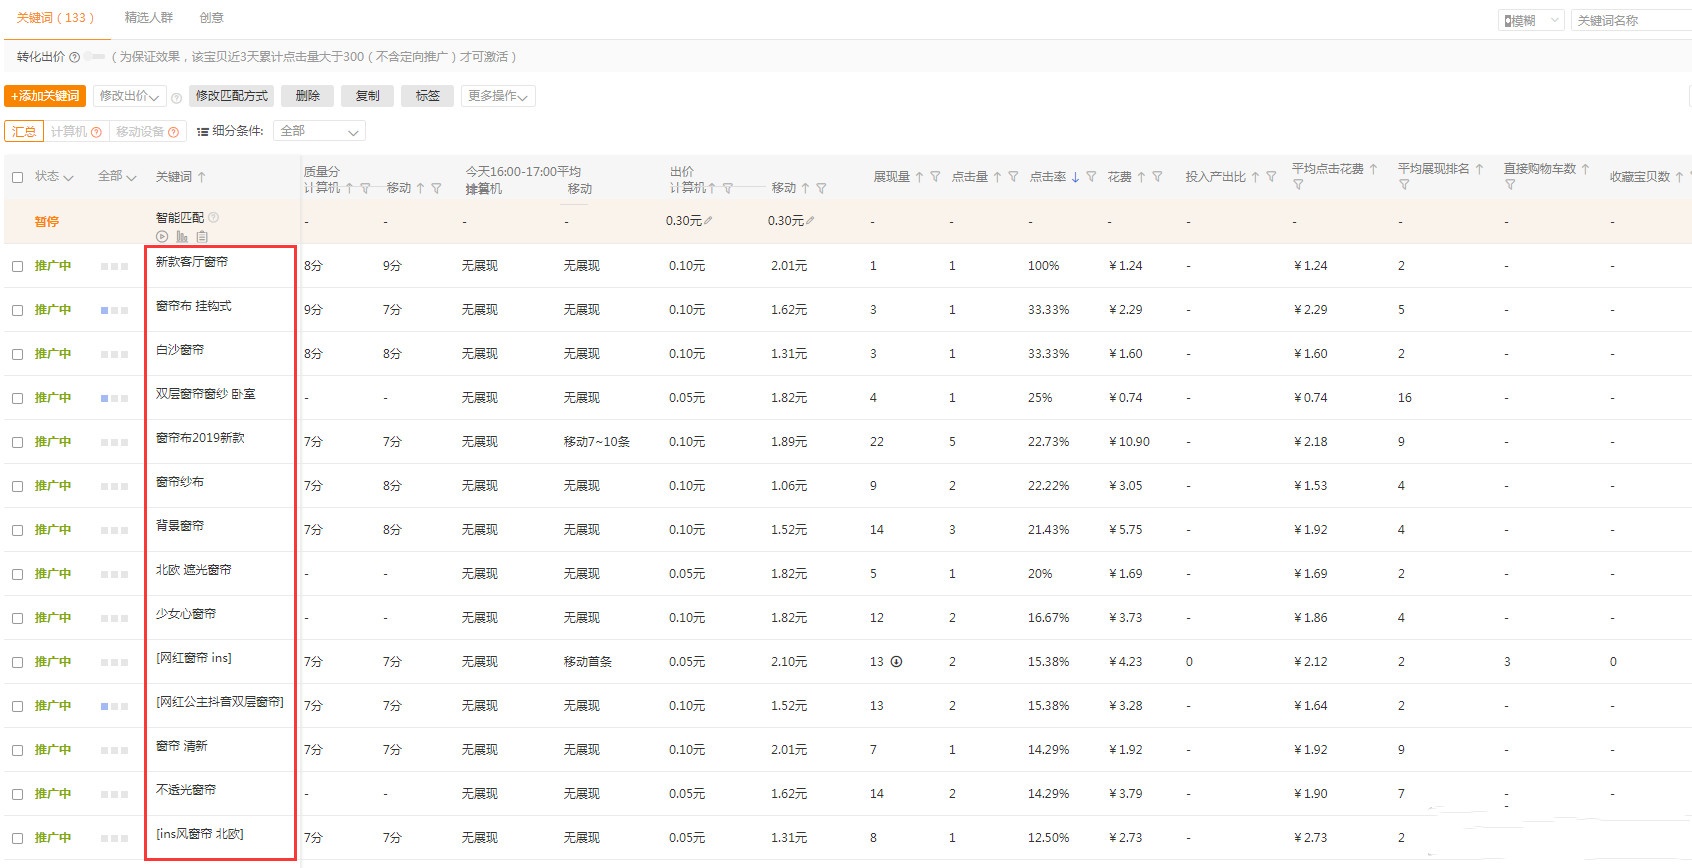
Task: Open the bar chart icon under 智能匹配
Action: coord(182,237)
